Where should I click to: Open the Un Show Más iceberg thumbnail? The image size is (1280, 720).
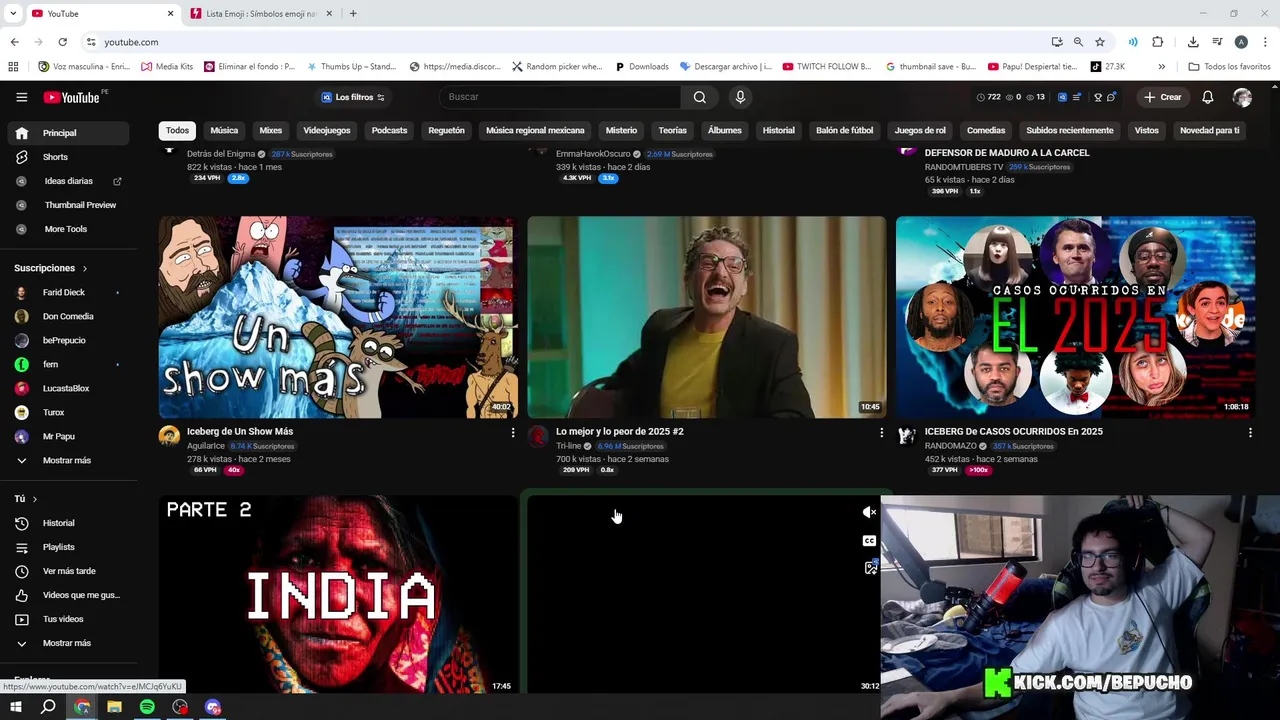point(337,317)
